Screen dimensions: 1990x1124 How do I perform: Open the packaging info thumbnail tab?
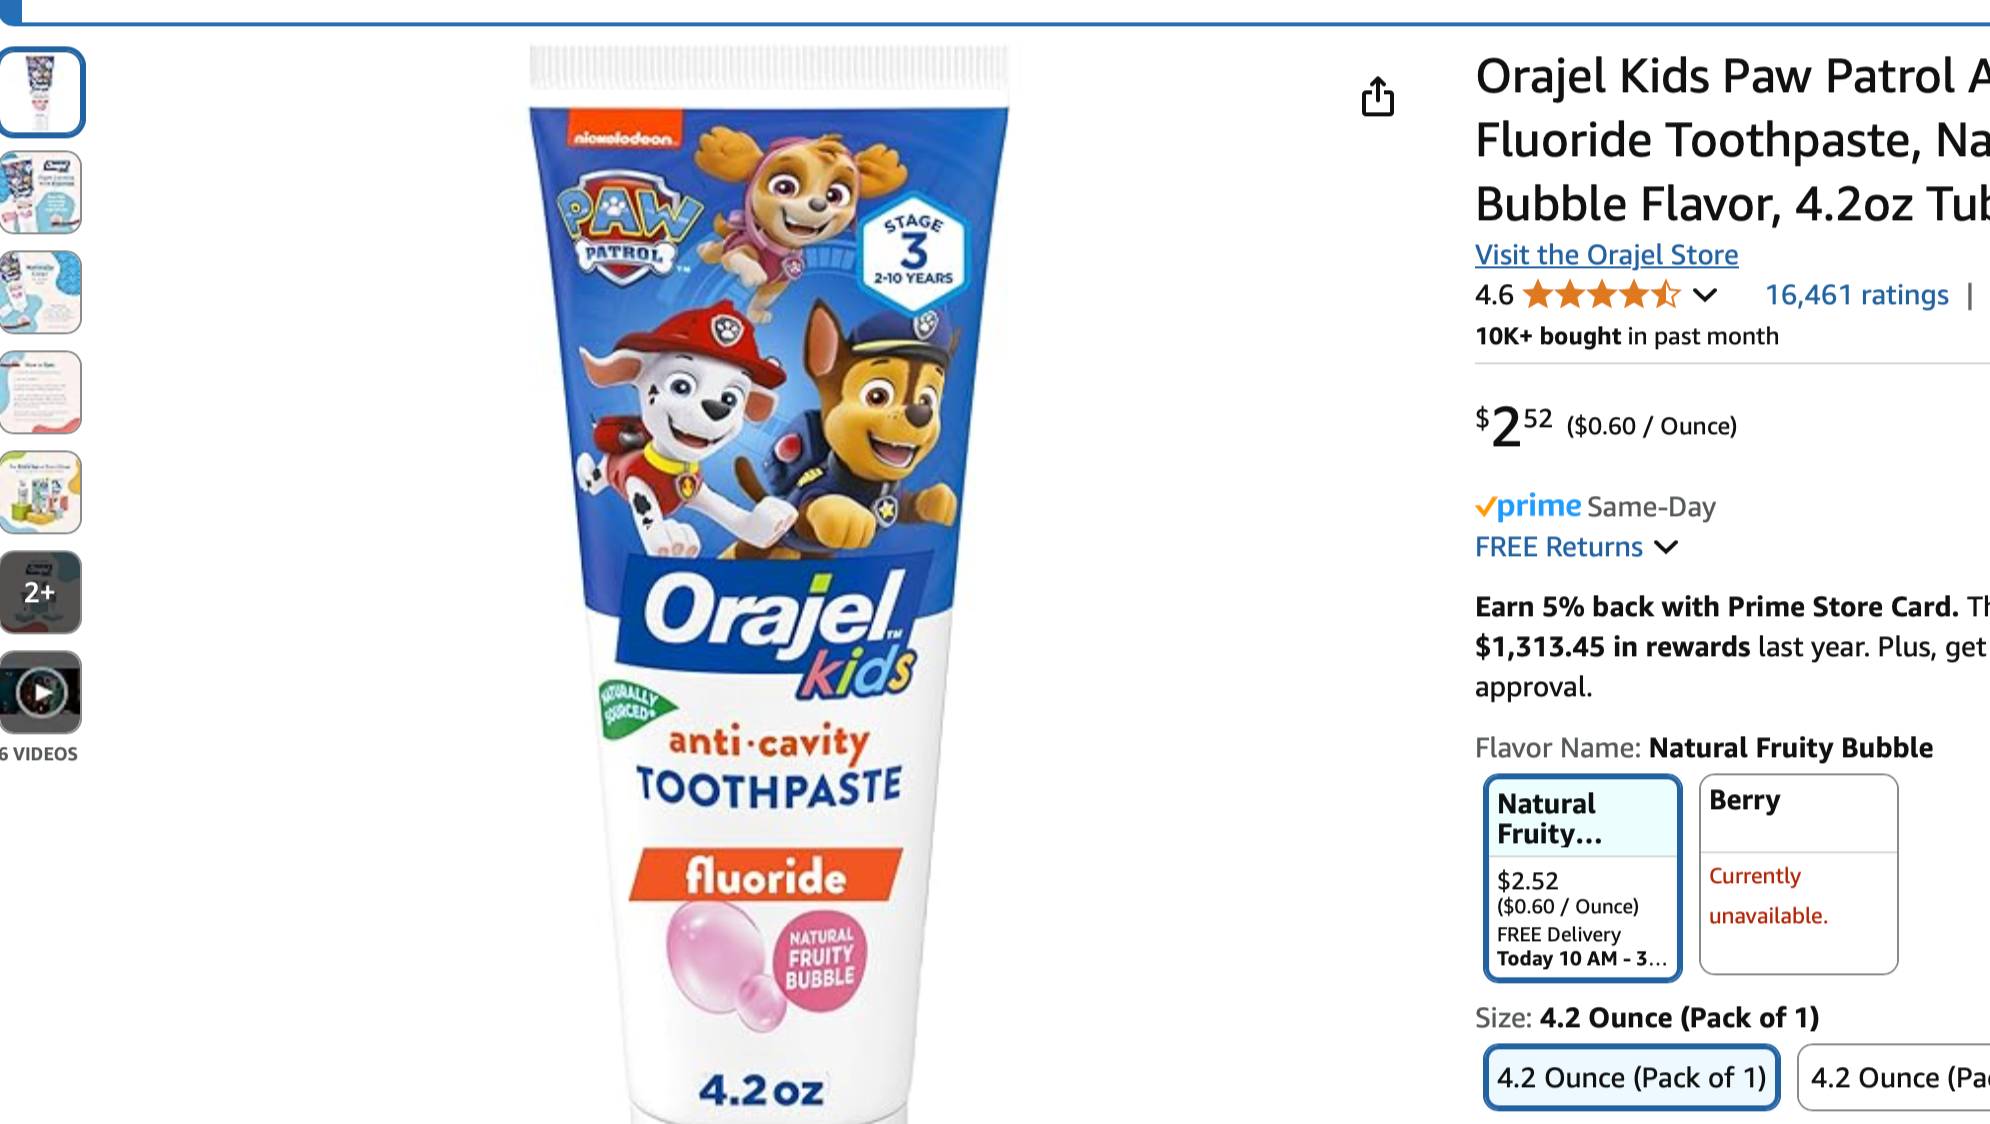[42, 192]
